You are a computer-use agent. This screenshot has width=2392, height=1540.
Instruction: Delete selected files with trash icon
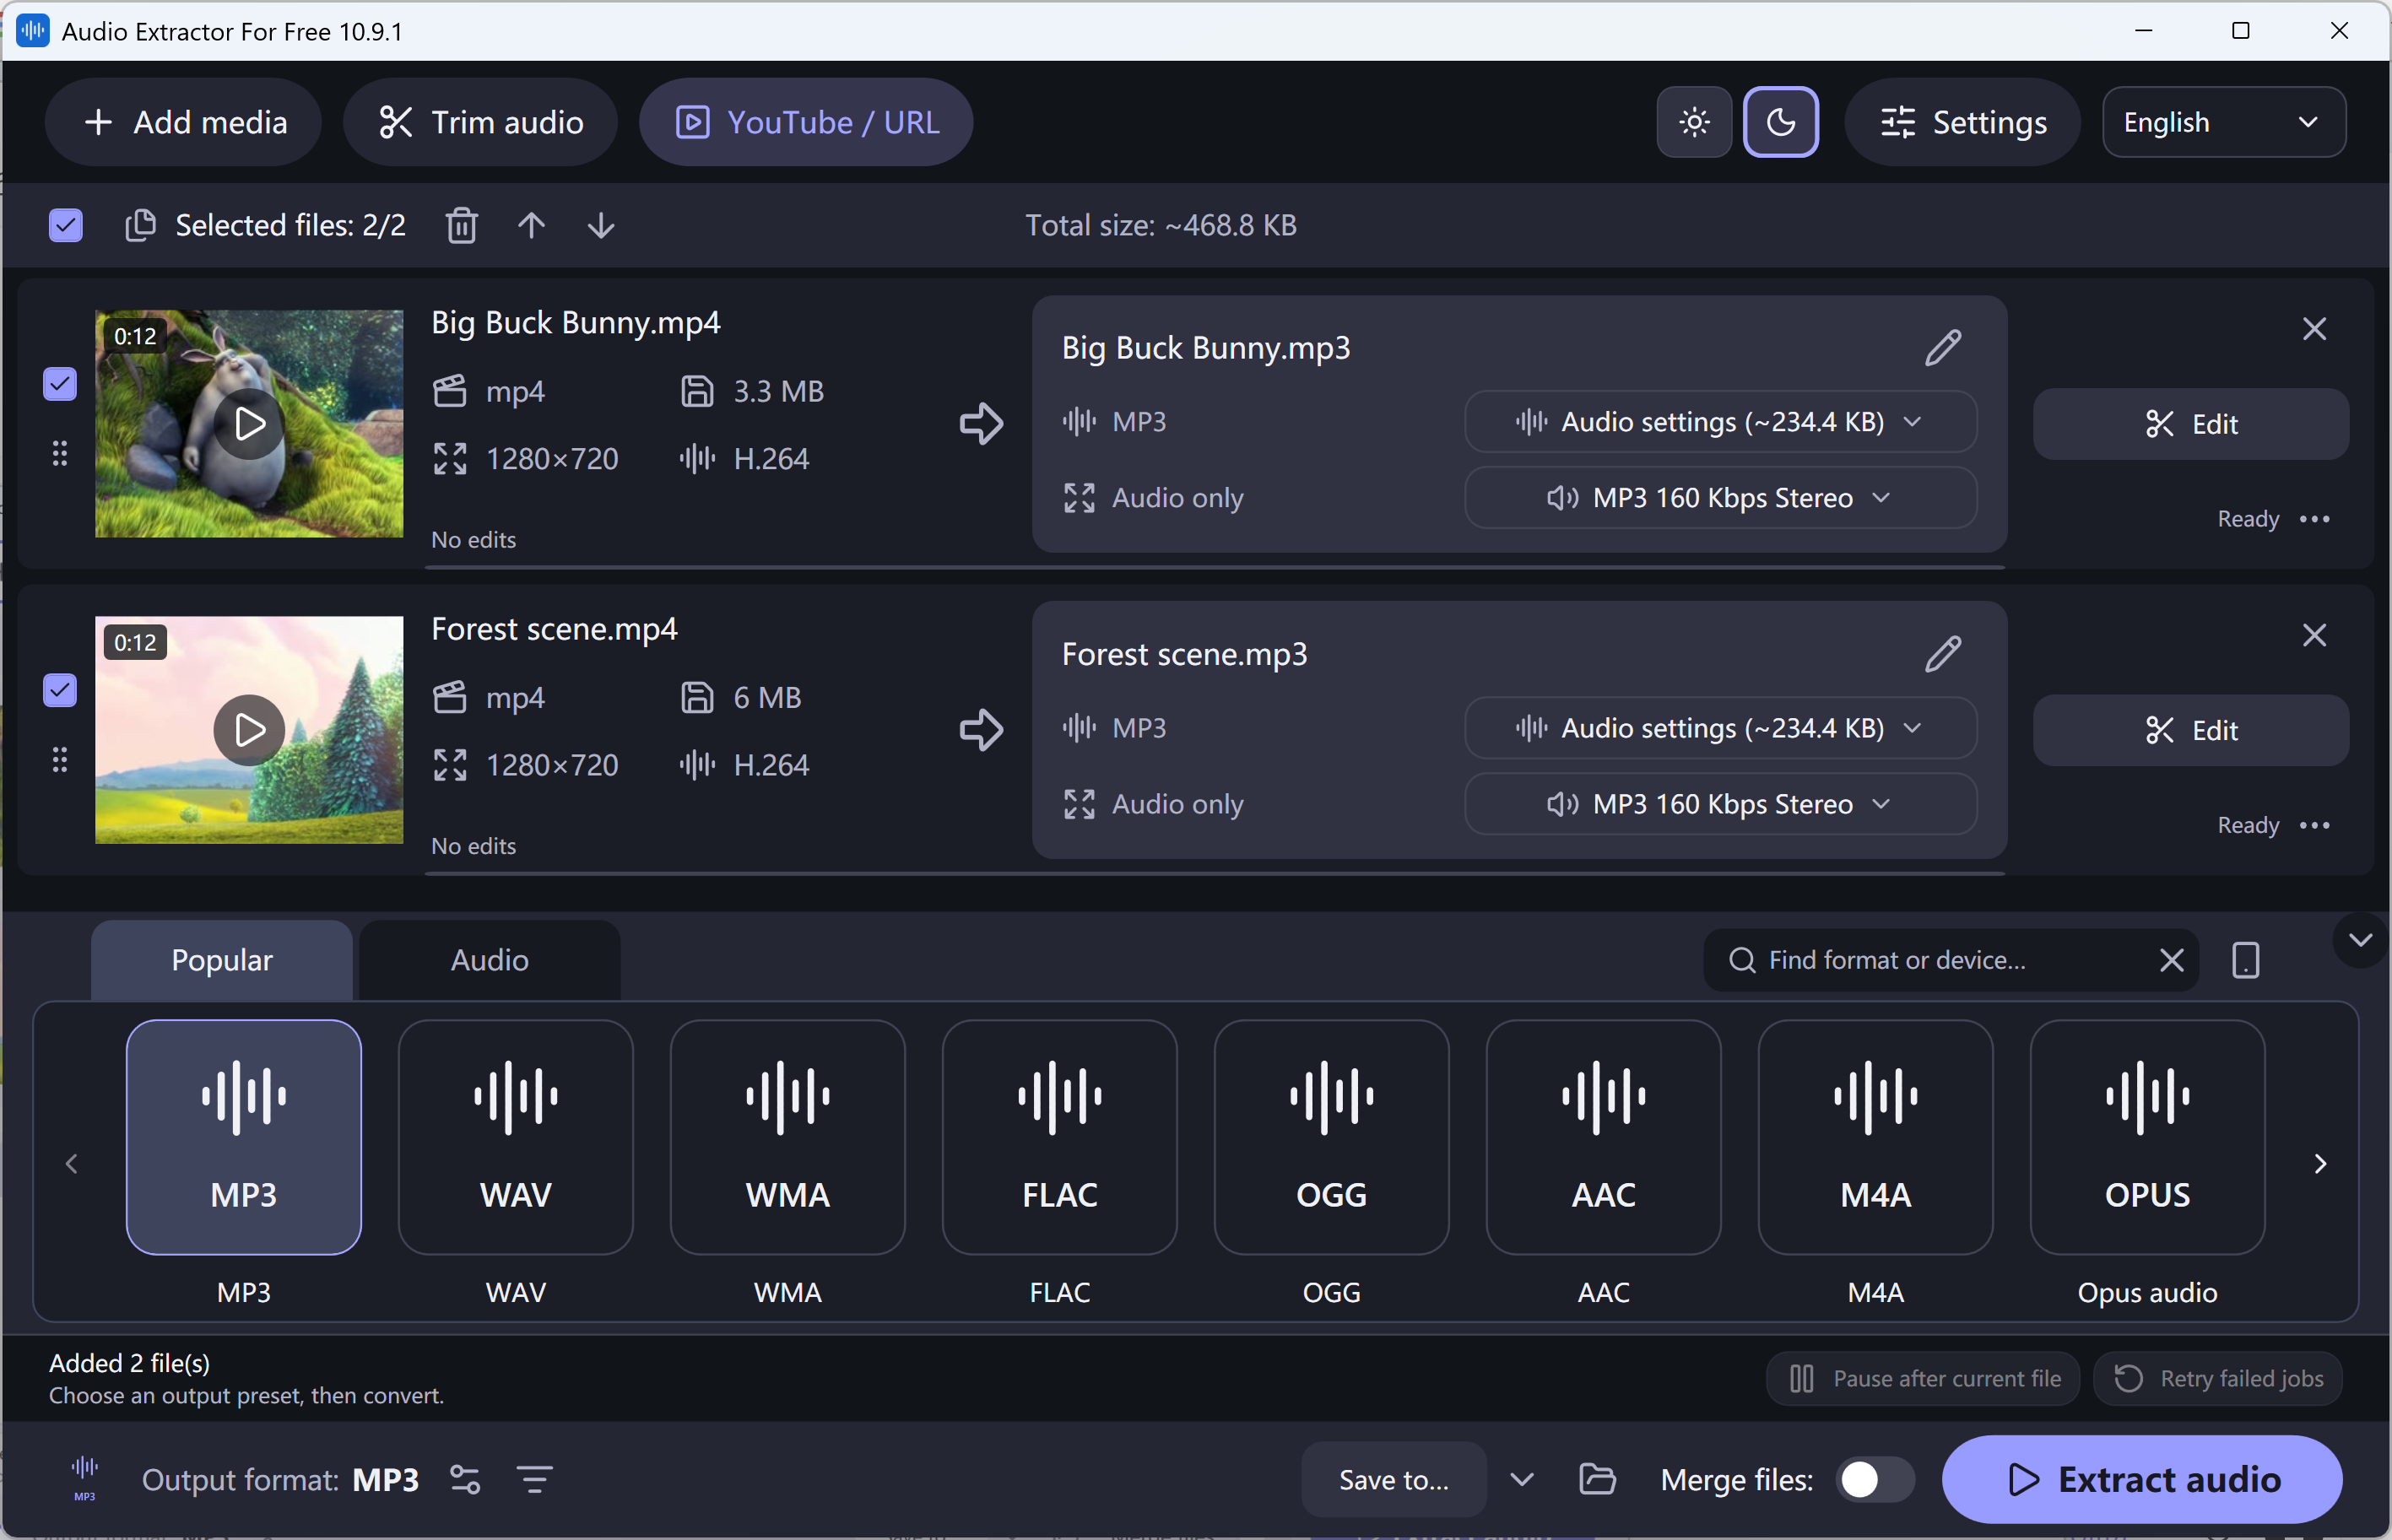pos(461,225)
